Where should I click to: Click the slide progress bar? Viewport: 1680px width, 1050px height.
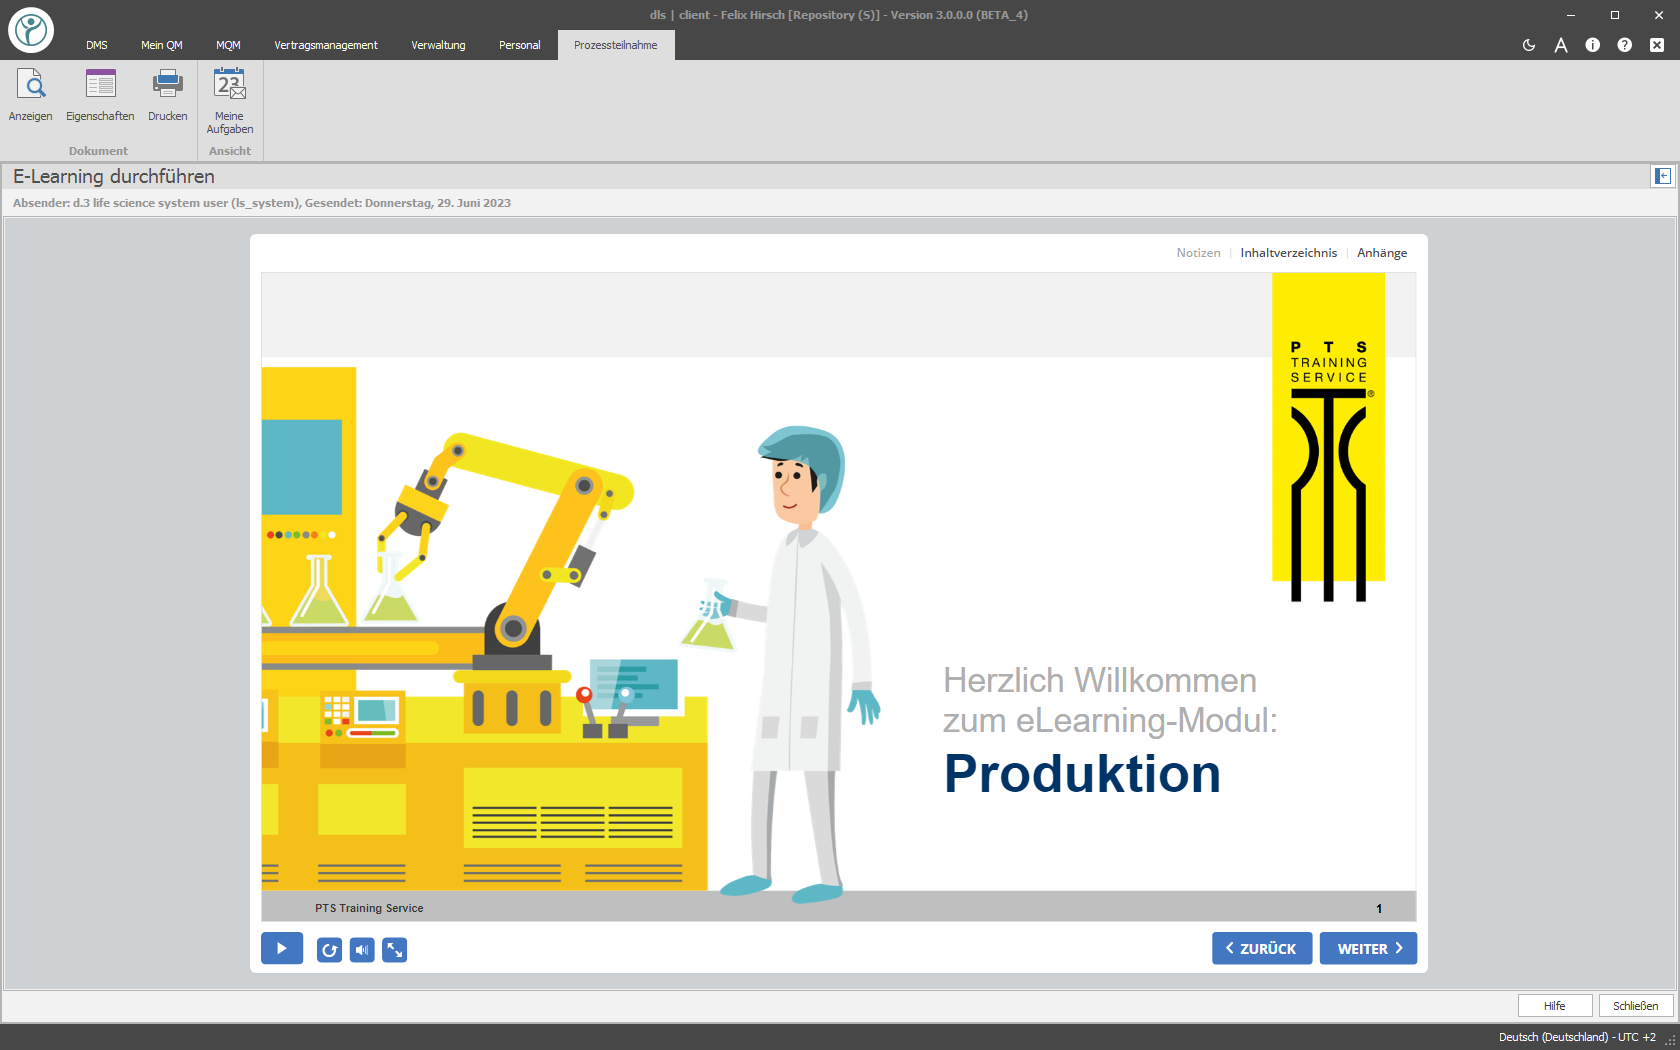pos(838,906)
